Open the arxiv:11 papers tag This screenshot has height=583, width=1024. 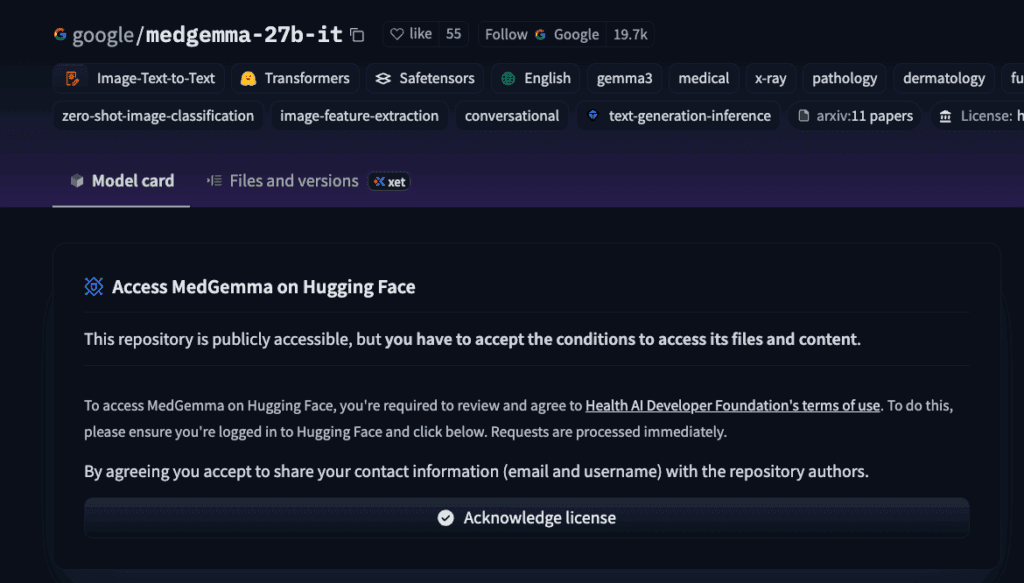point(855,116)
